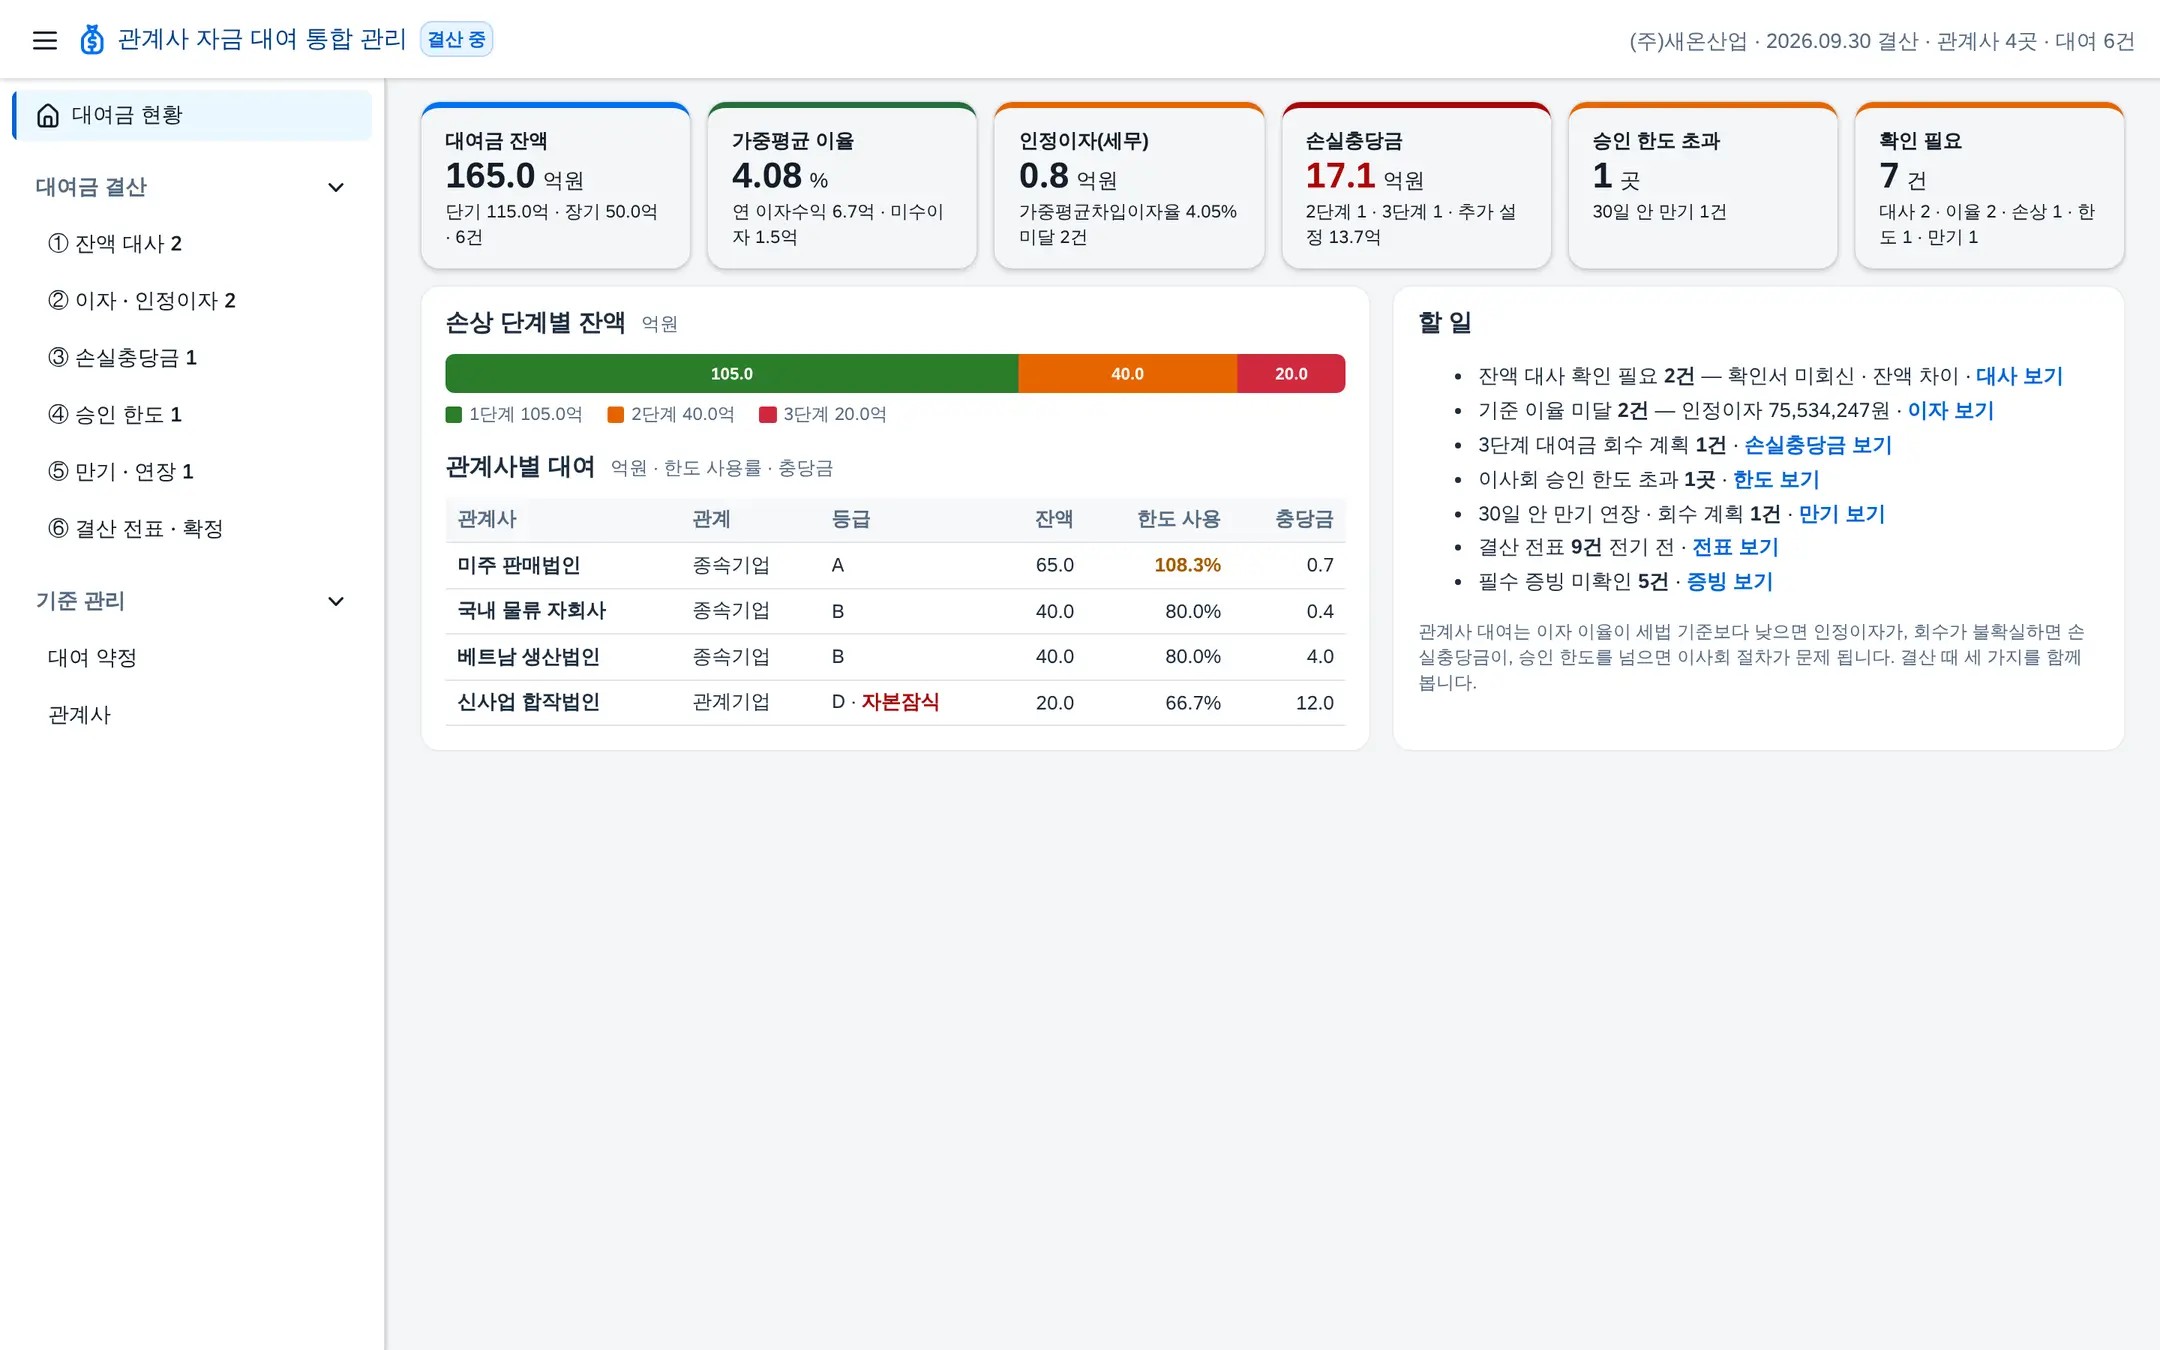Select the 미주 판매법인 table row name

pyautogui.click(x=519, y=565)
